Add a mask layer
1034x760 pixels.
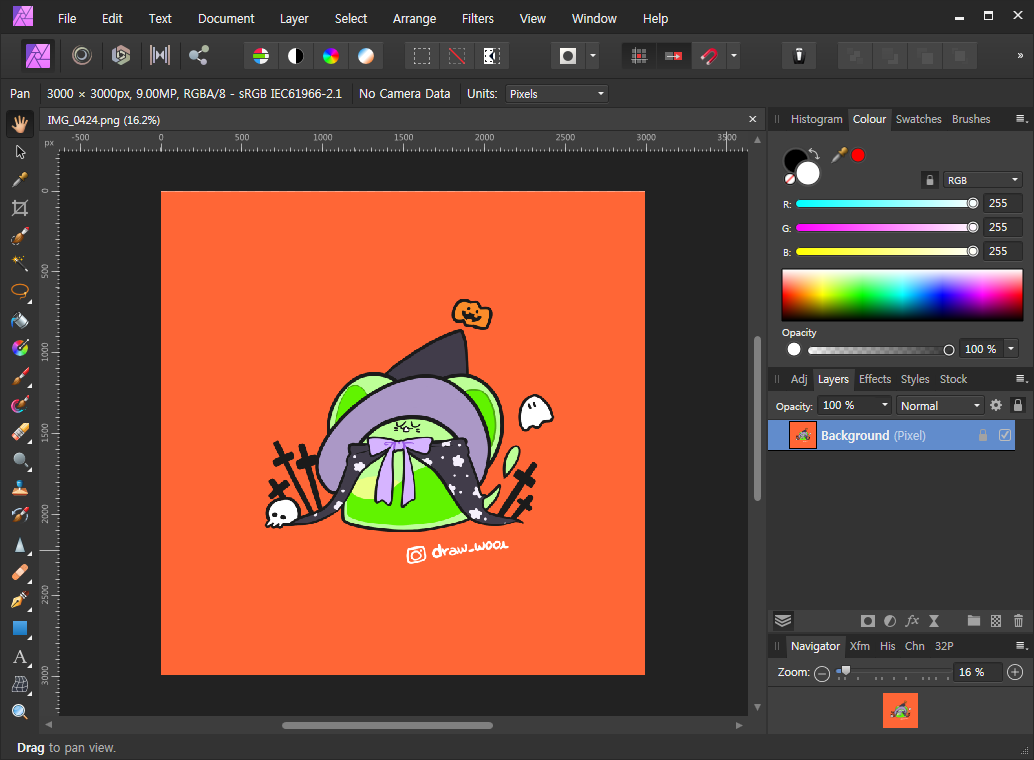(868, 621)
